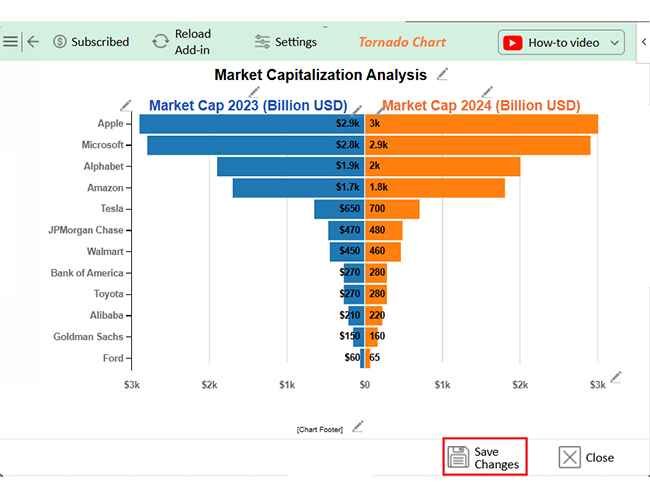Select Alphabet's orange 2k bar
The image size is (650, 498).
(442, 166)
